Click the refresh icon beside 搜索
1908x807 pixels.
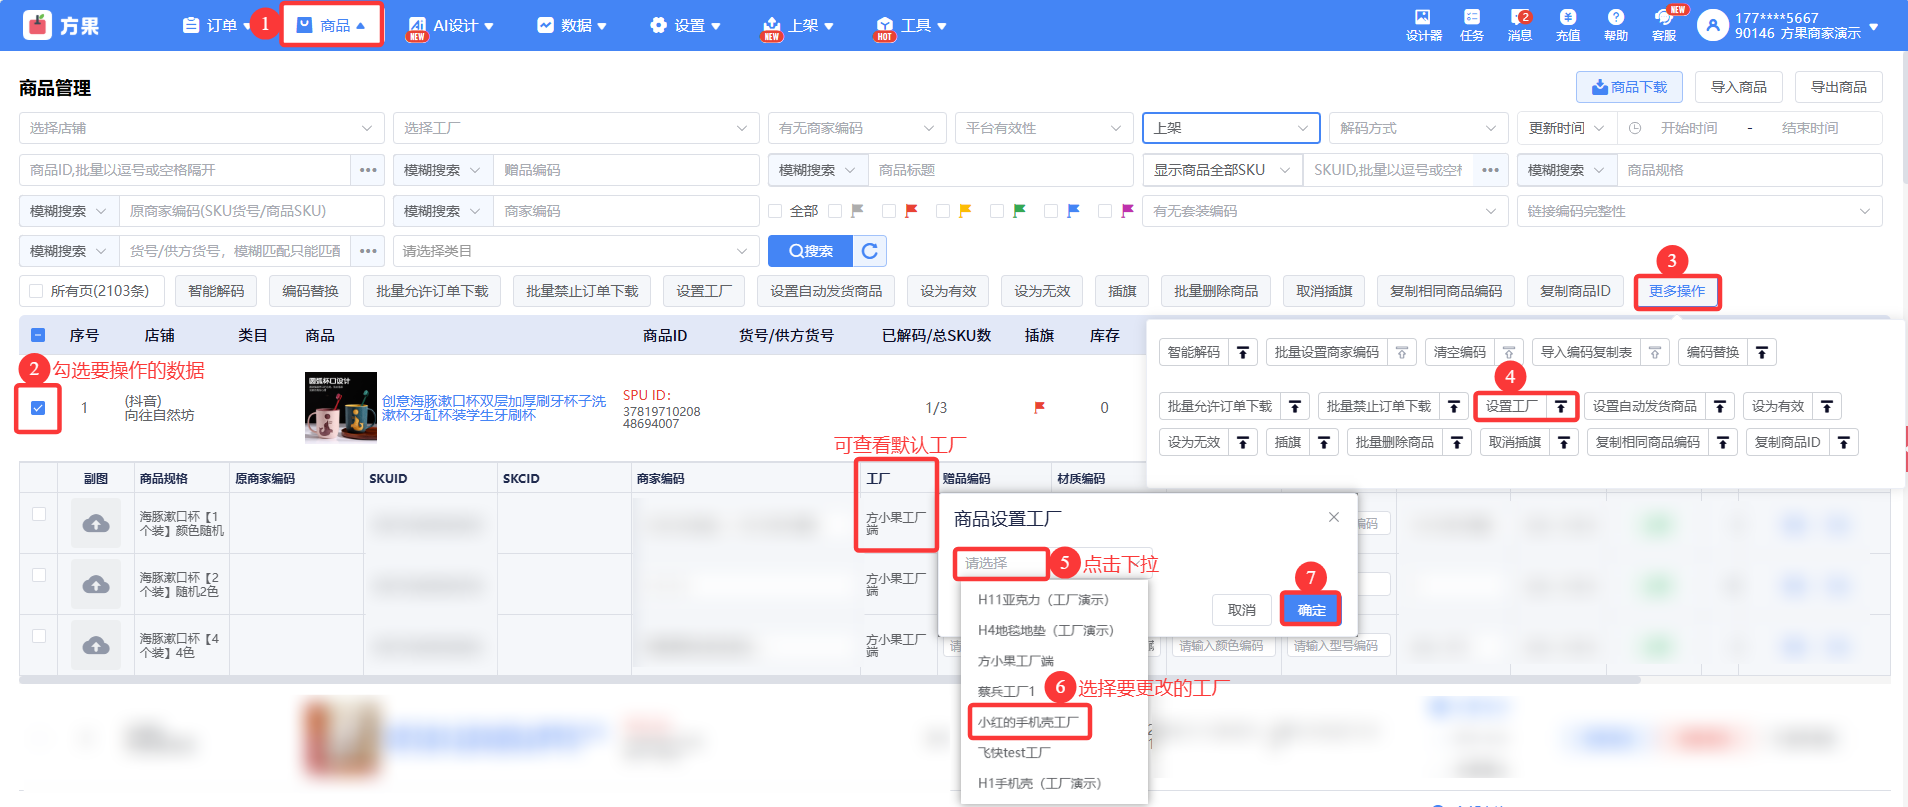[x=870, y=251]
